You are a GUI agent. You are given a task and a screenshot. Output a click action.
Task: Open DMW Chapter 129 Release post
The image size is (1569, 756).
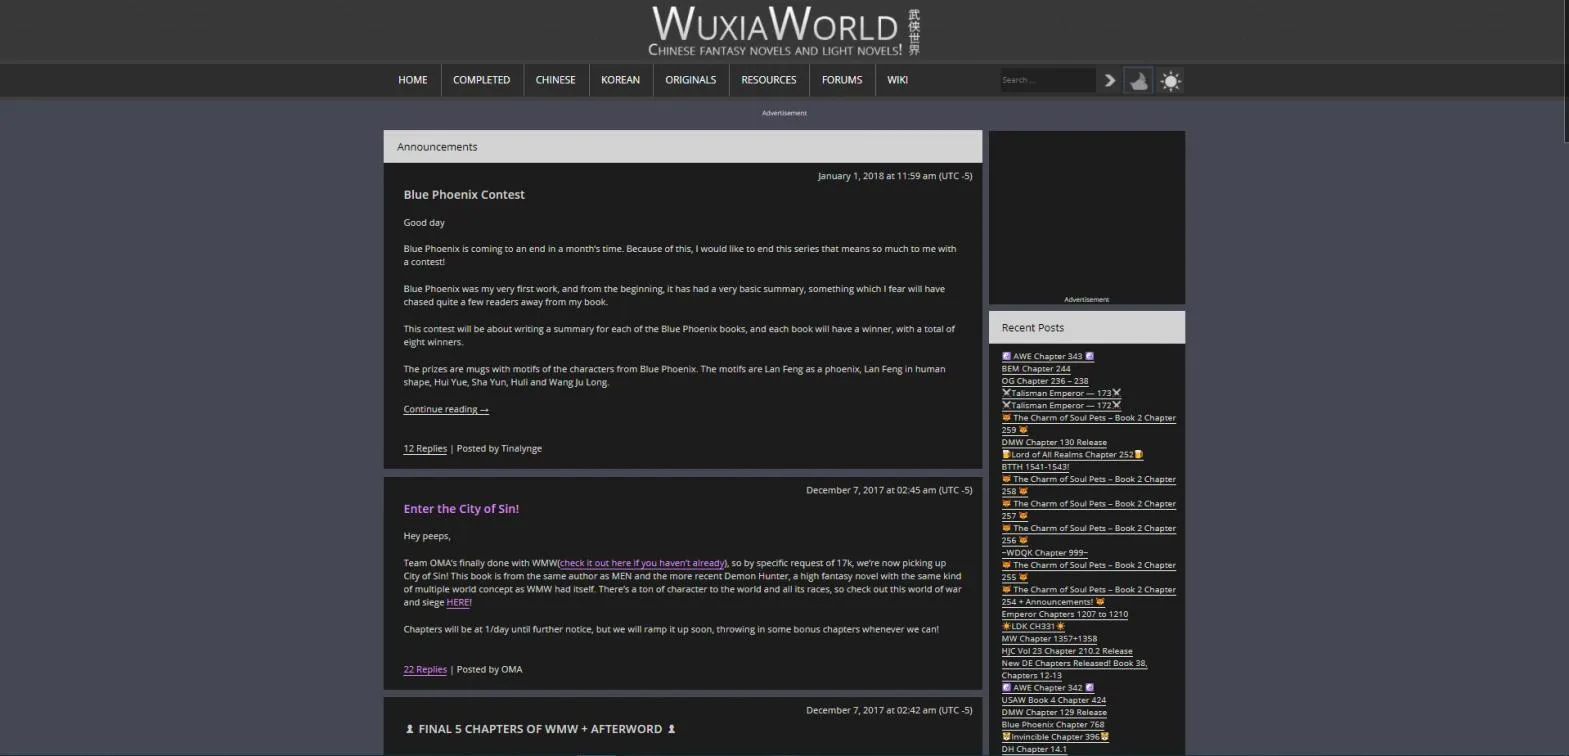(1054, 712)
